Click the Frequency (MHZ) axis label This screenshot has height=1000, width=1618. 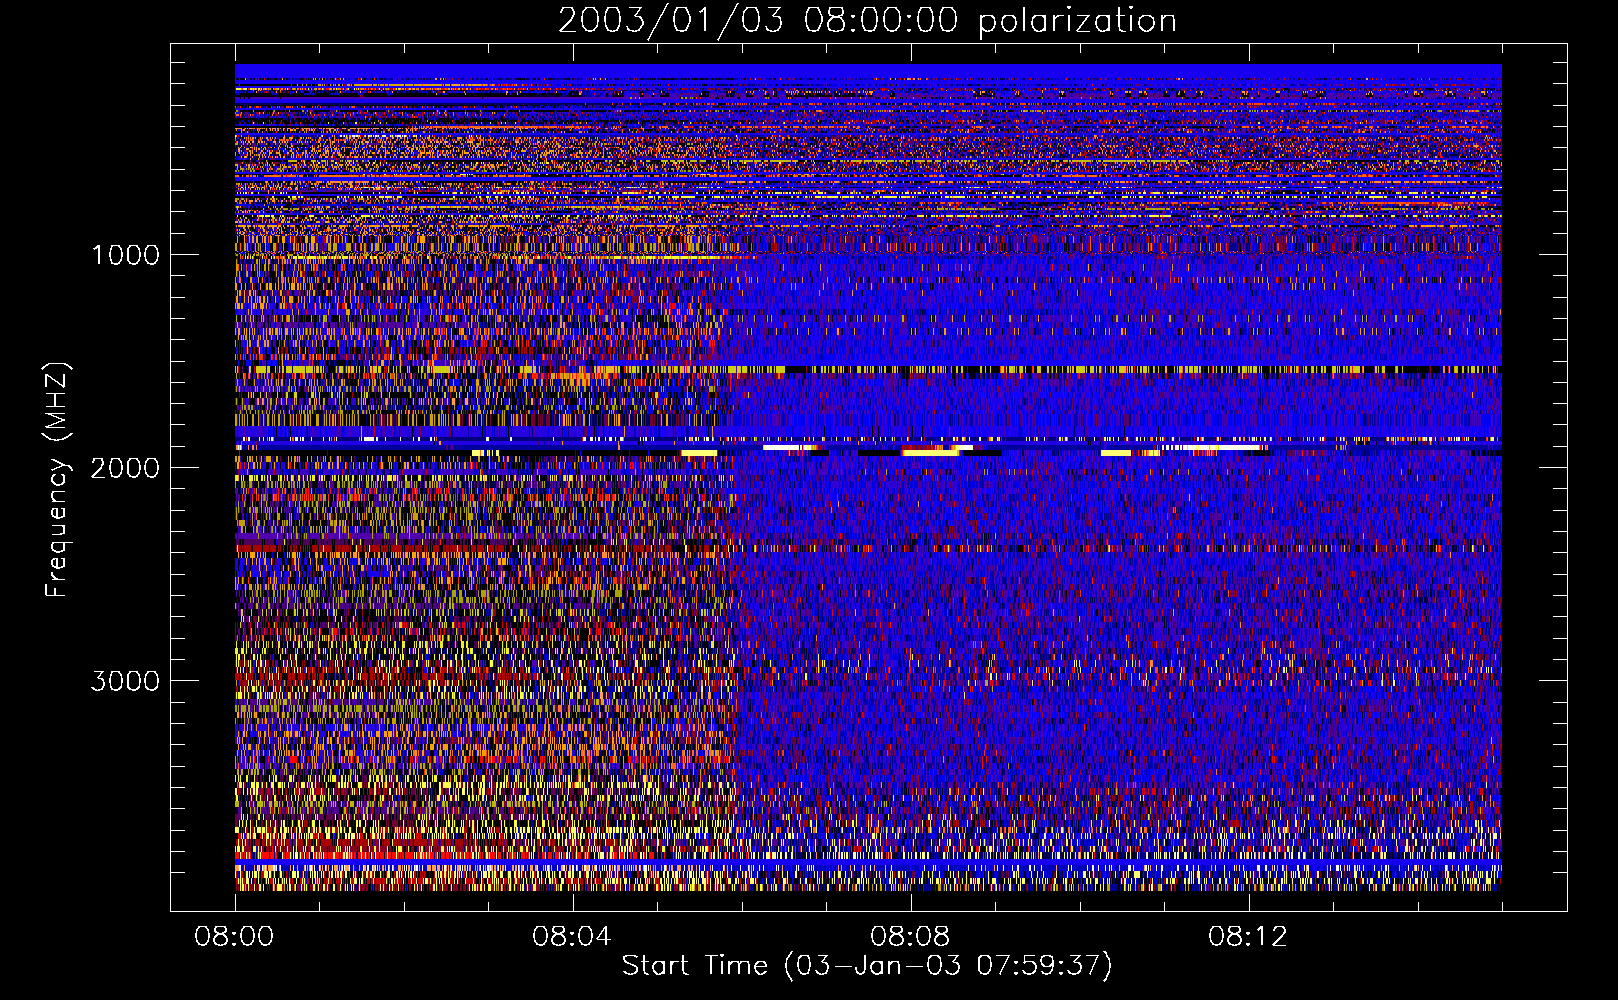click(57, 479)
